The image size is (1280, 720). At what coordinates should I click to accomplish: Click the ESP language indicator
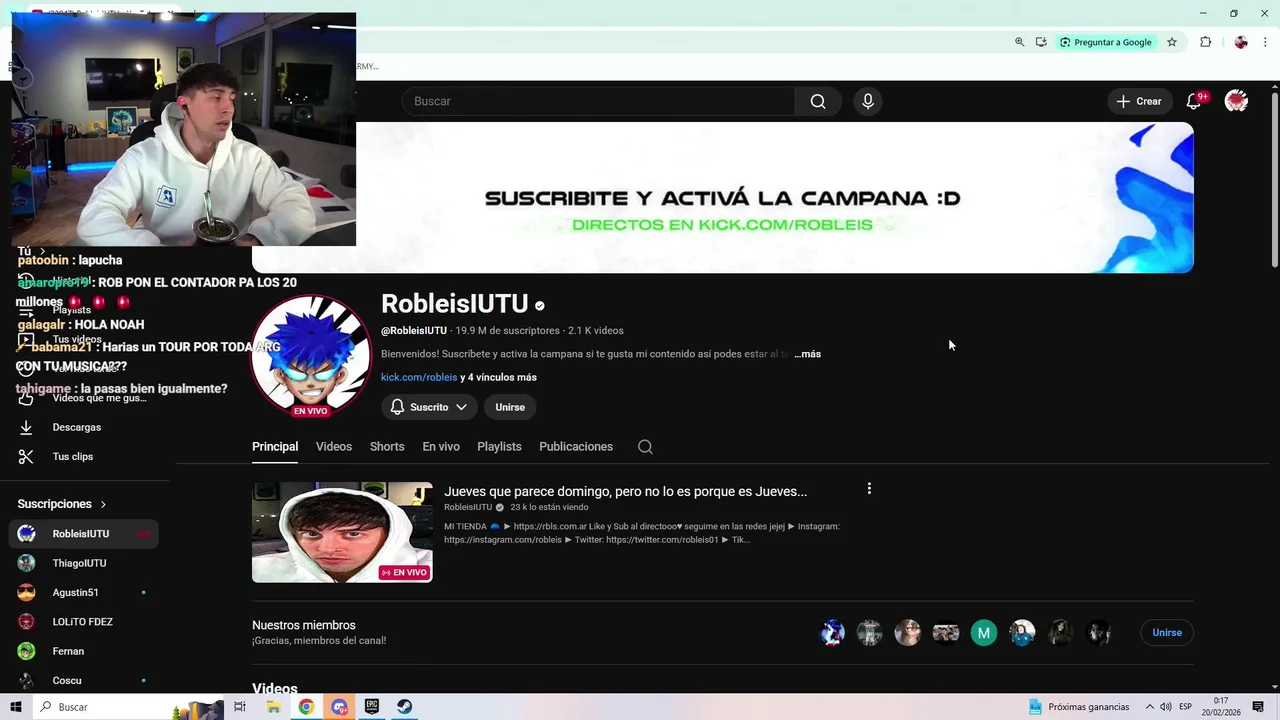coord(1185,707)
